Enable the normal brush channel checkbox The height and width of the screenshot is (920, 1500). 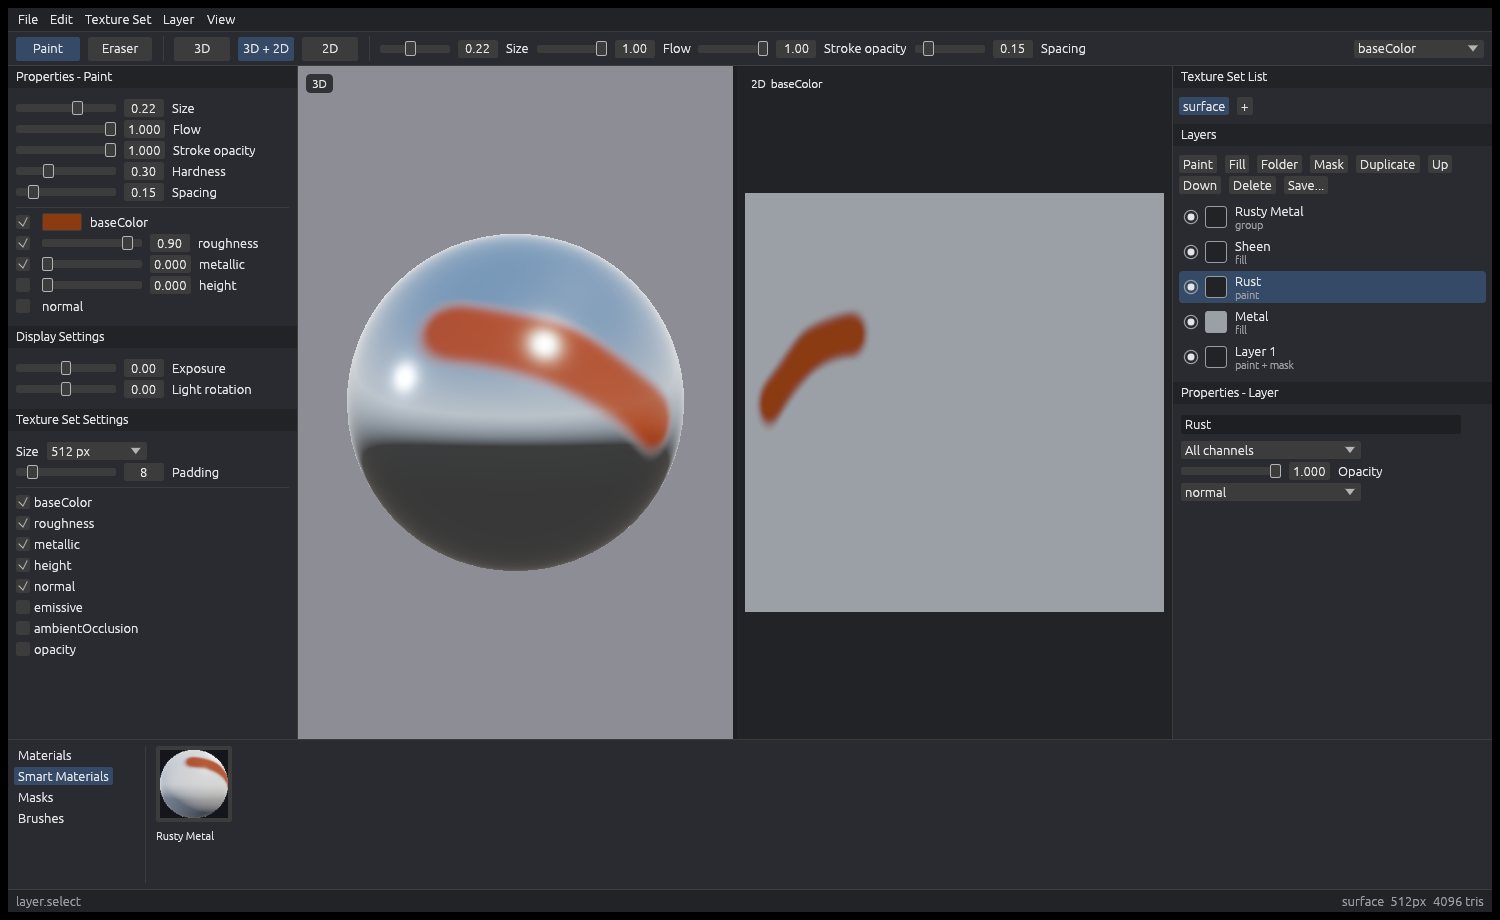point(23,306)
